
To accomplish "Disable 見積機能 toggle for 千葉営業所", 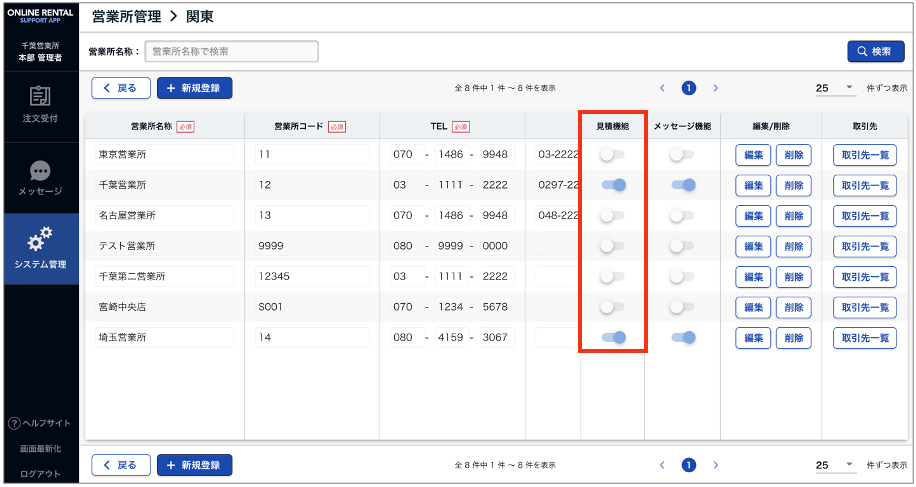I will tap(614, 185).
